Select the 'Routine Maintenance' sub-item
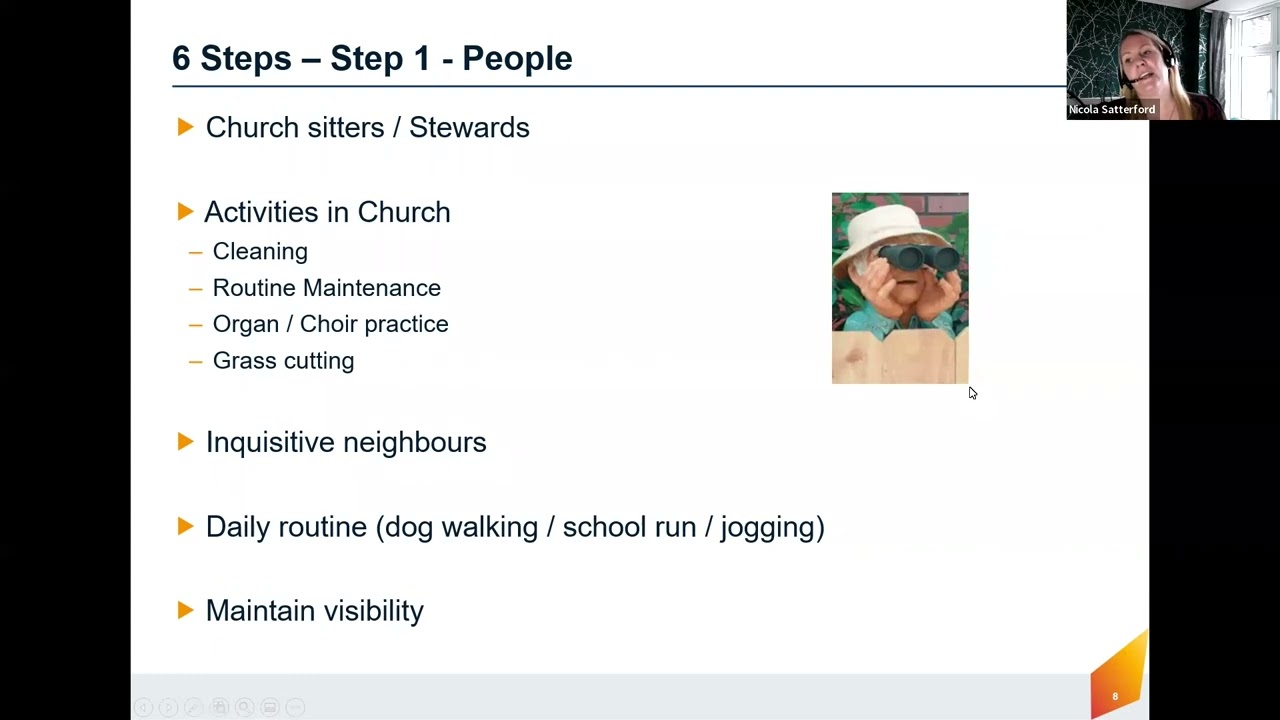Viewport: 1280px width, 720px height. tap(326, 288)
